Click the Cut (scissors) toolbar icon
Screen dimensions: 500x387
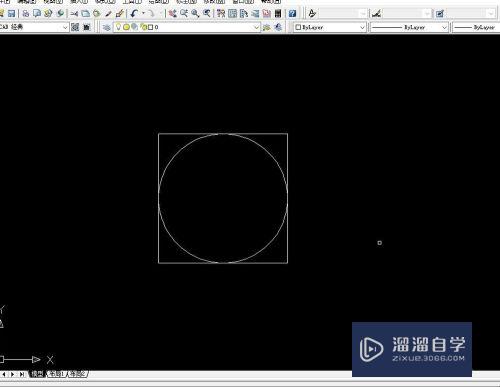tap(74, 14)
